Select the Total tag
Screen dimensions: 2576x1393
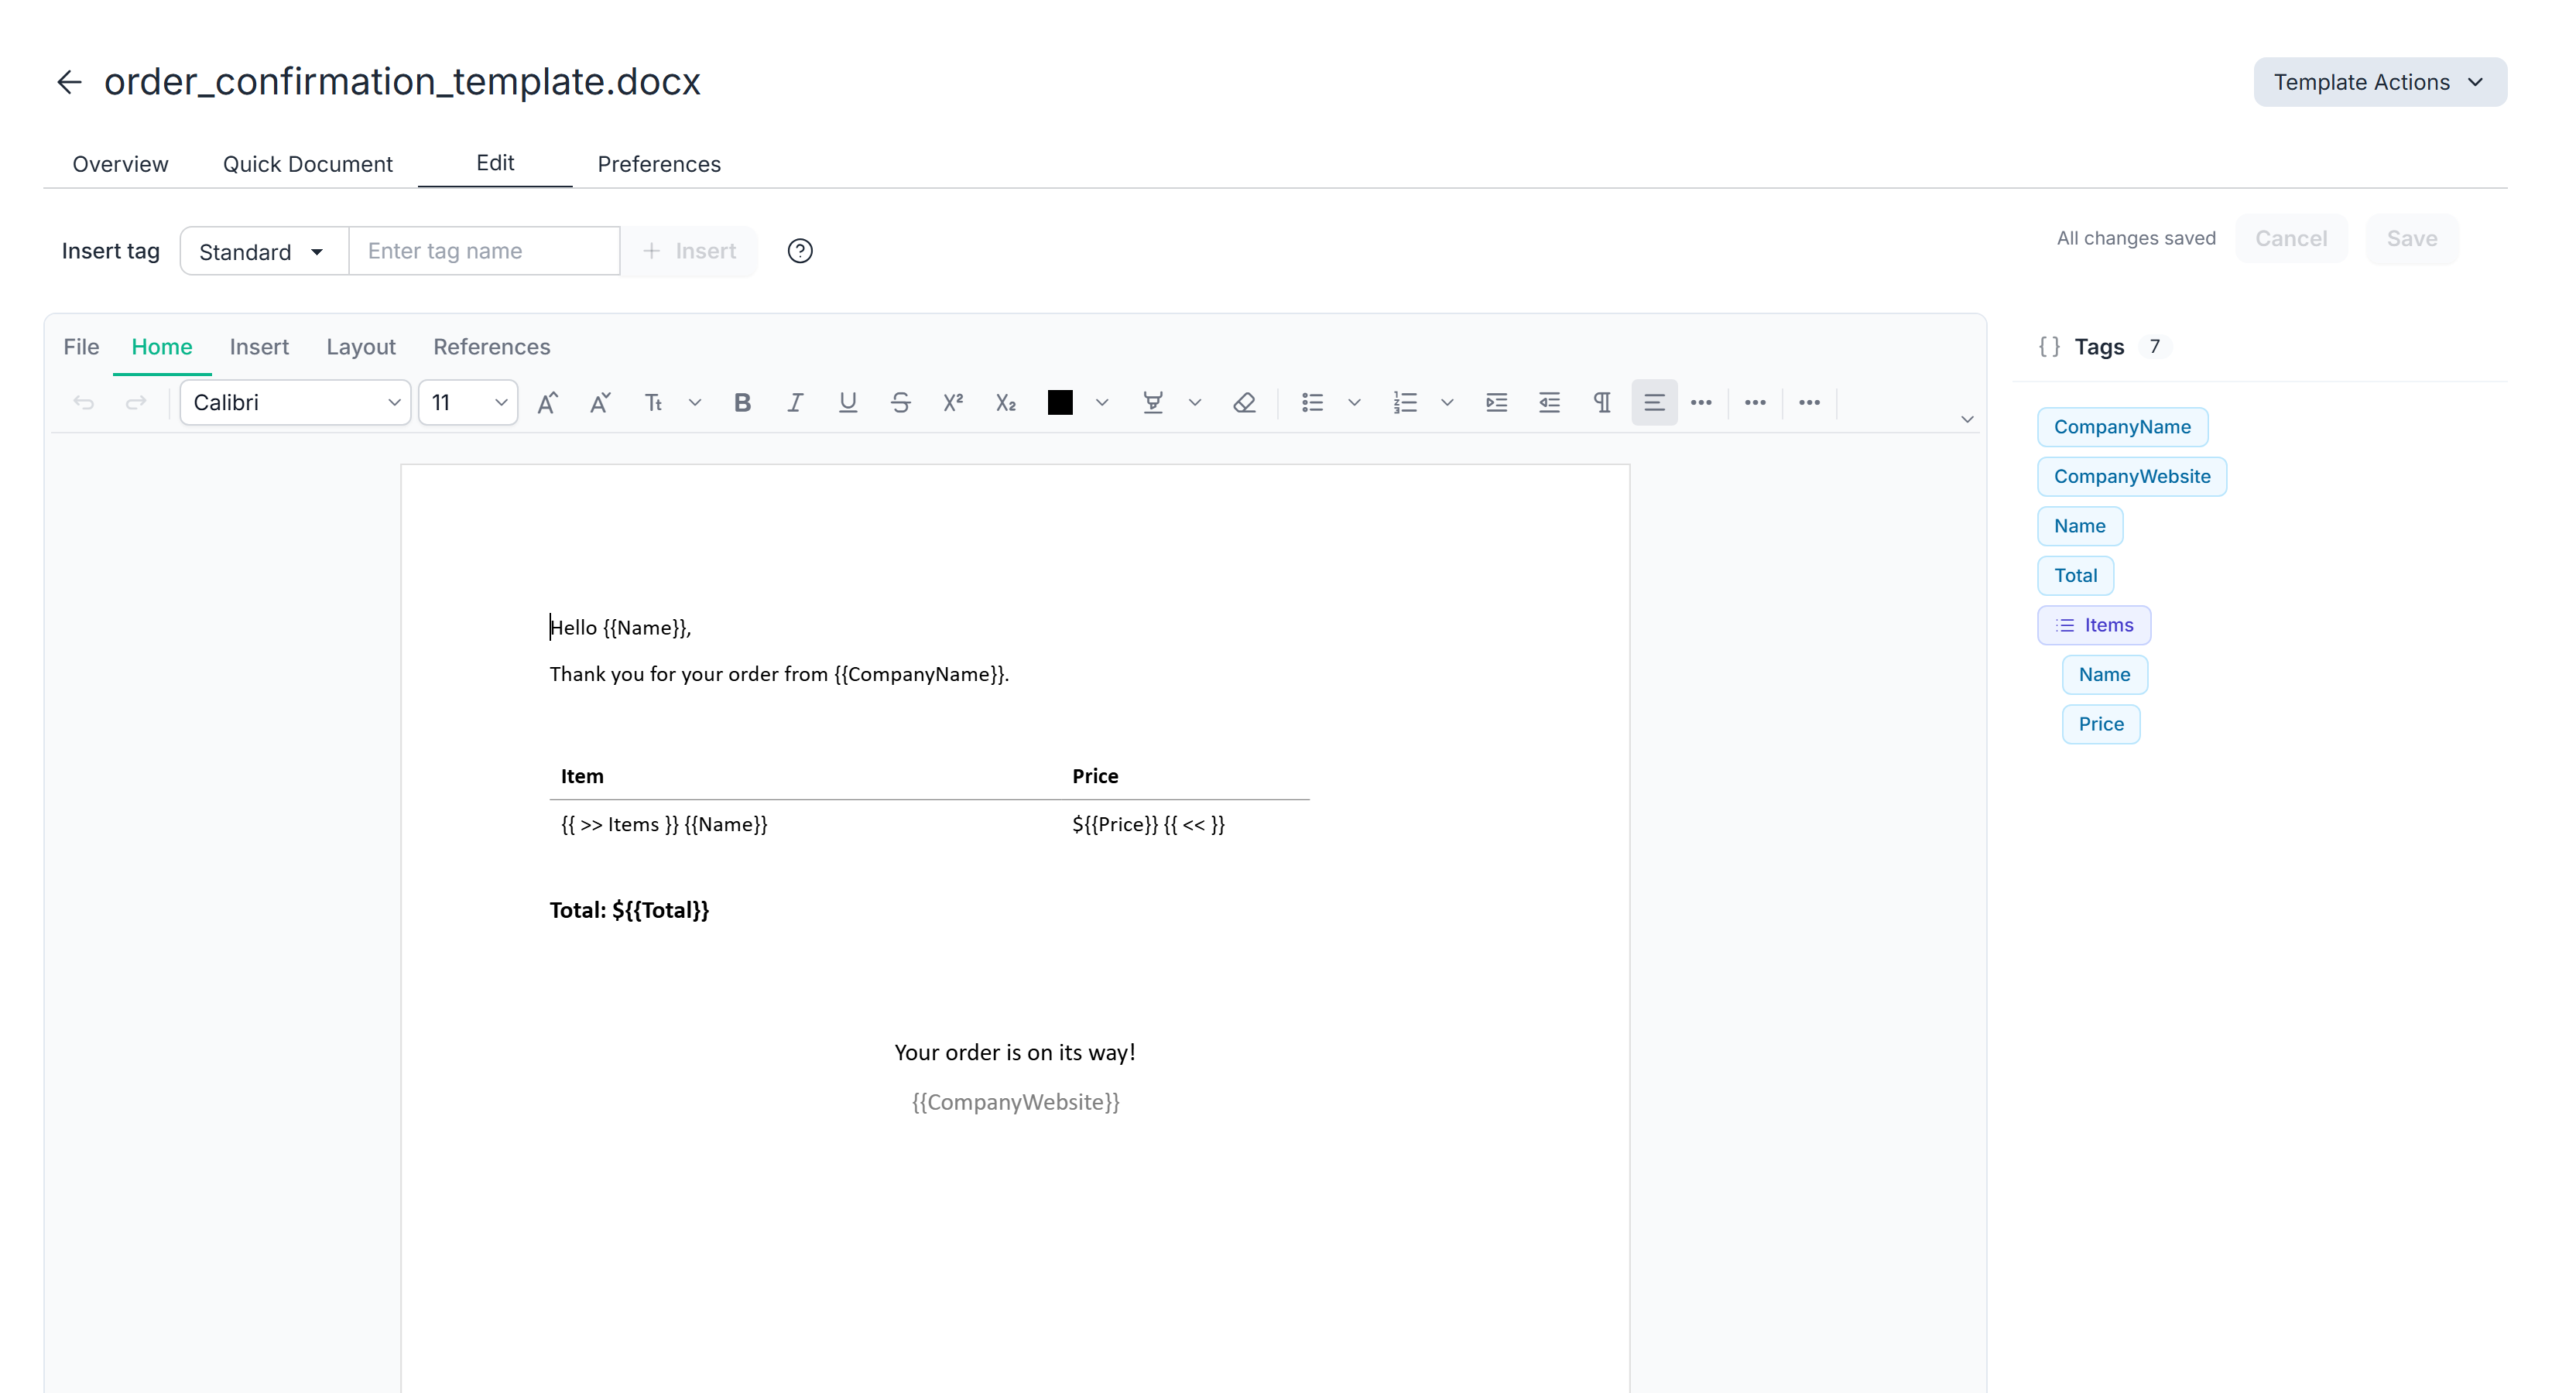[2076, 575]
